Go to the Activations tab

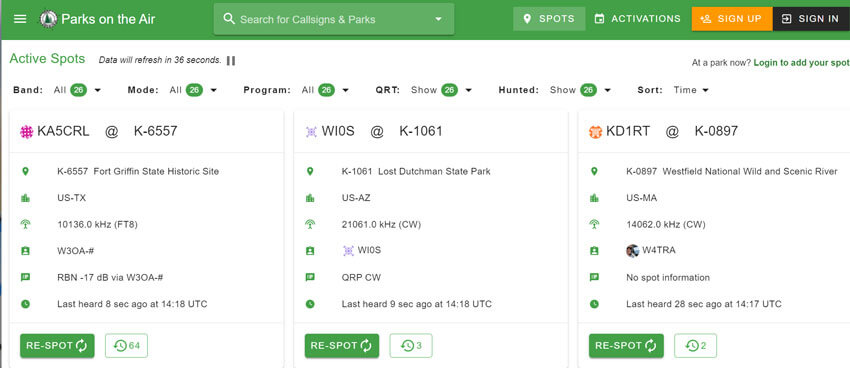pos(638,19)
